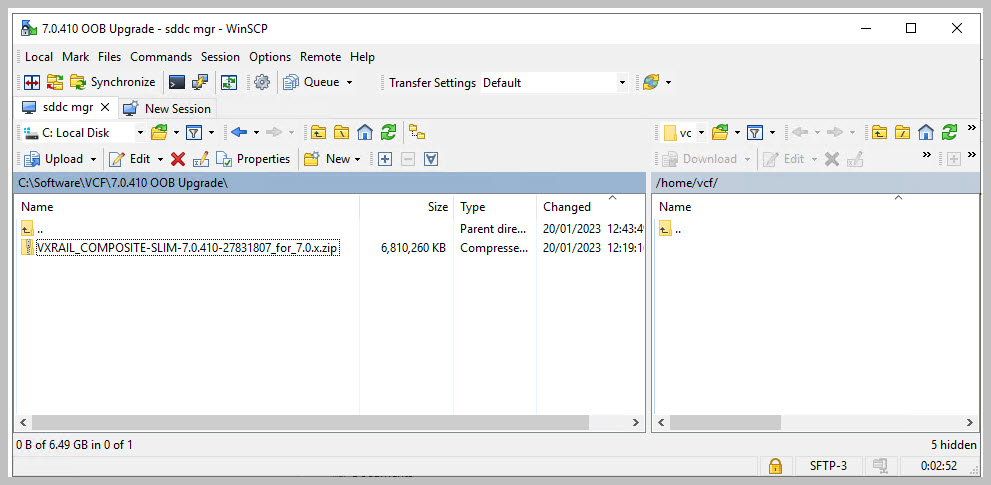The height and width of the screenshot is (485, 991).
Task: Refresh the remote /home/vcf/ panel
Action: 949,132
